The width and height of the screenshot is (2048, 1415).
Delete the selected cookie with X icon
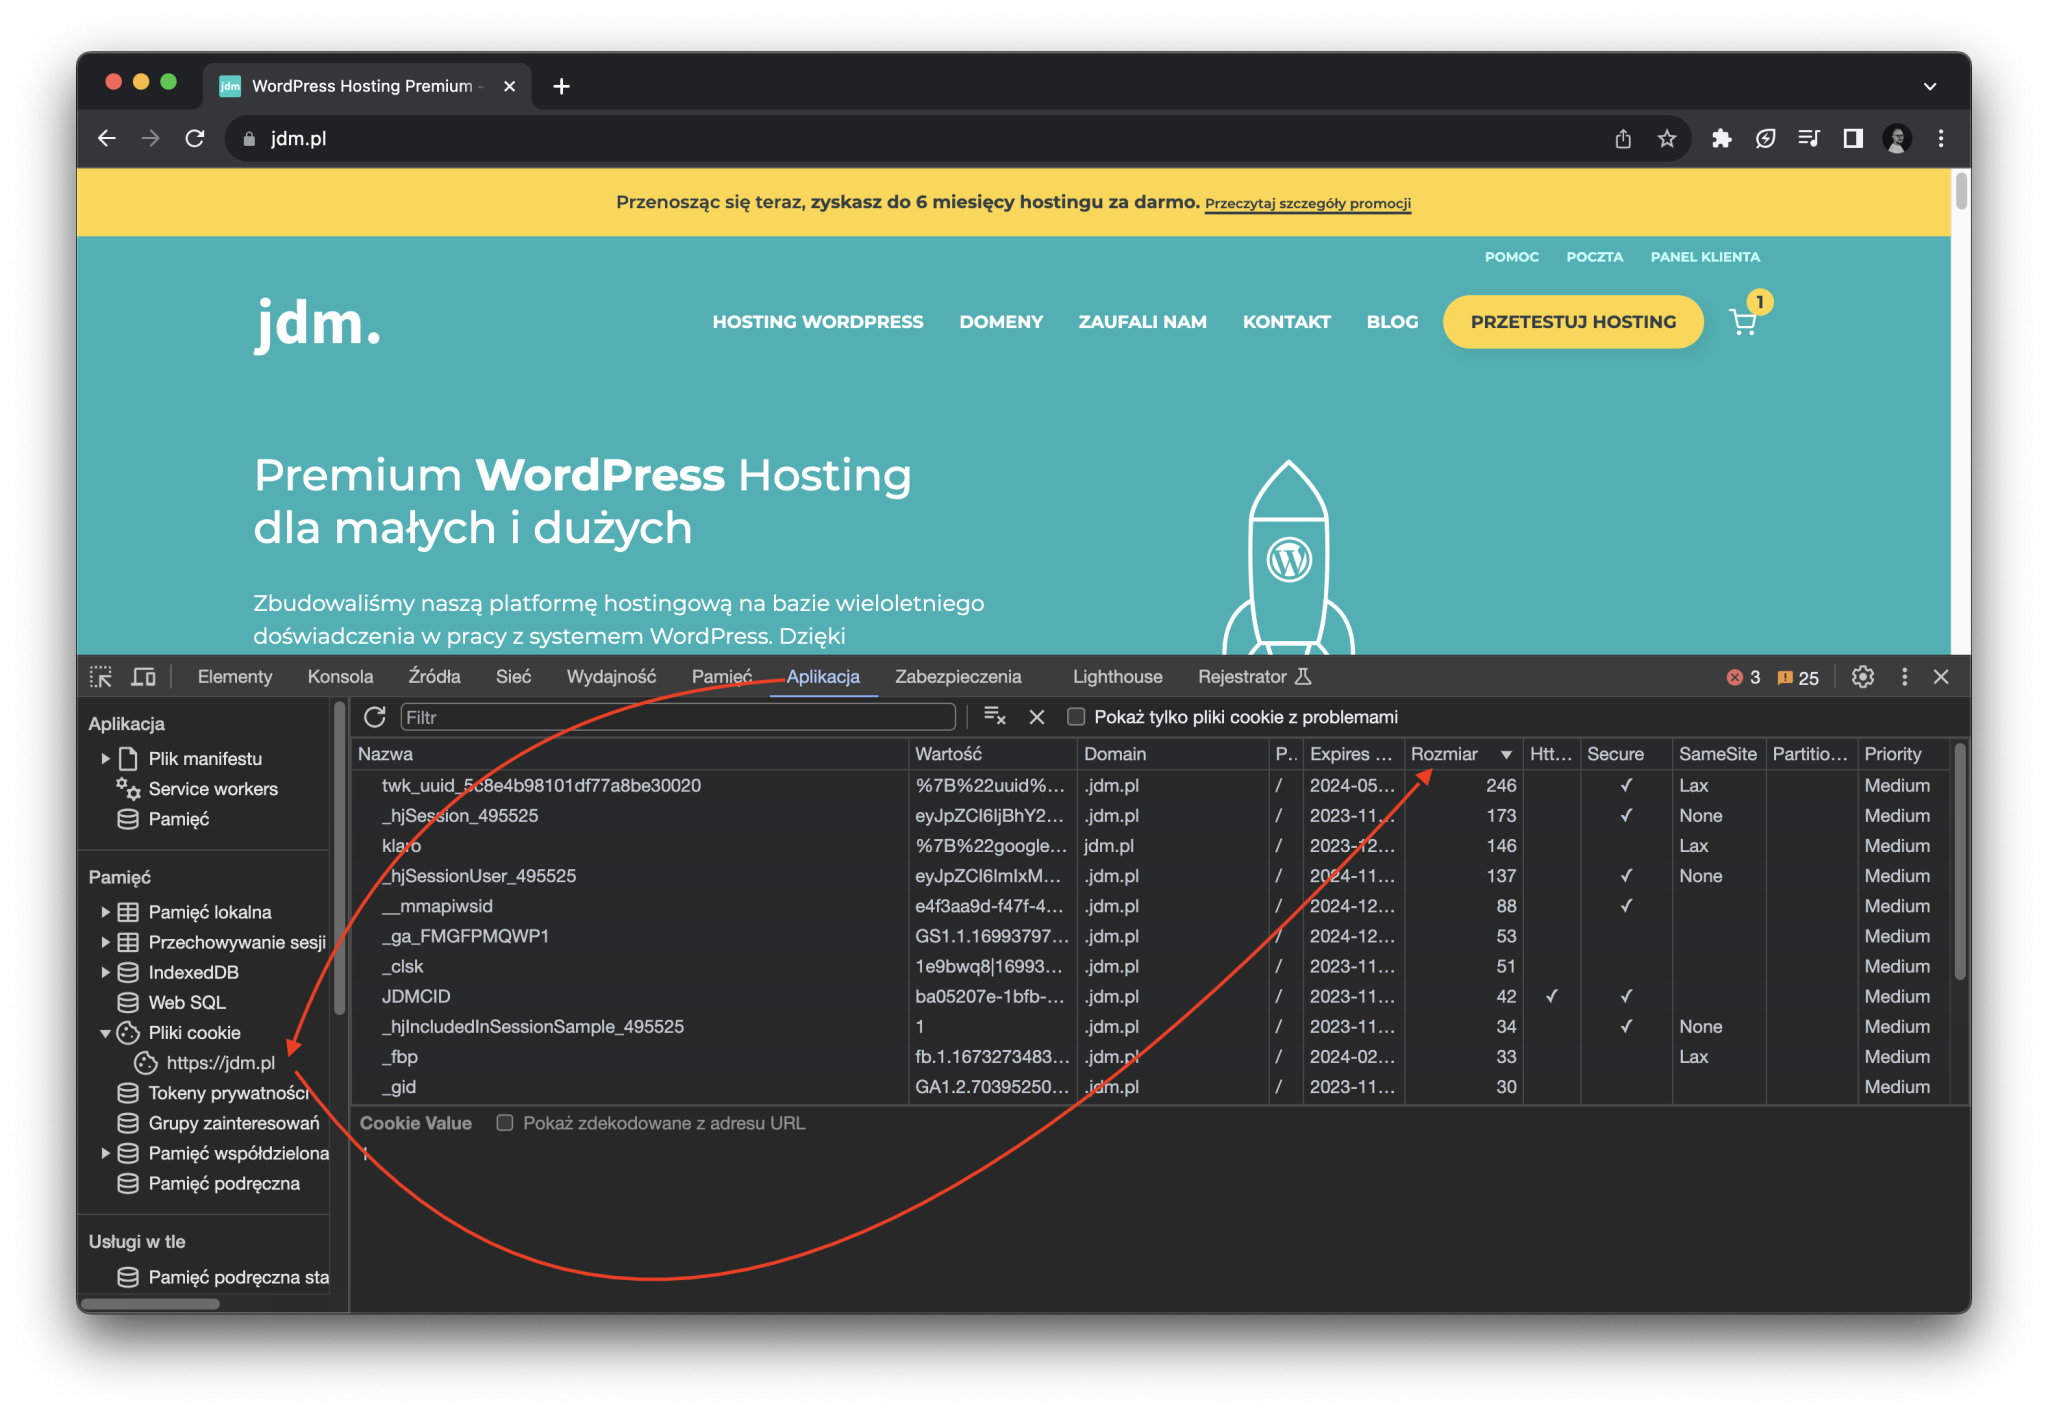[1037, 717]
